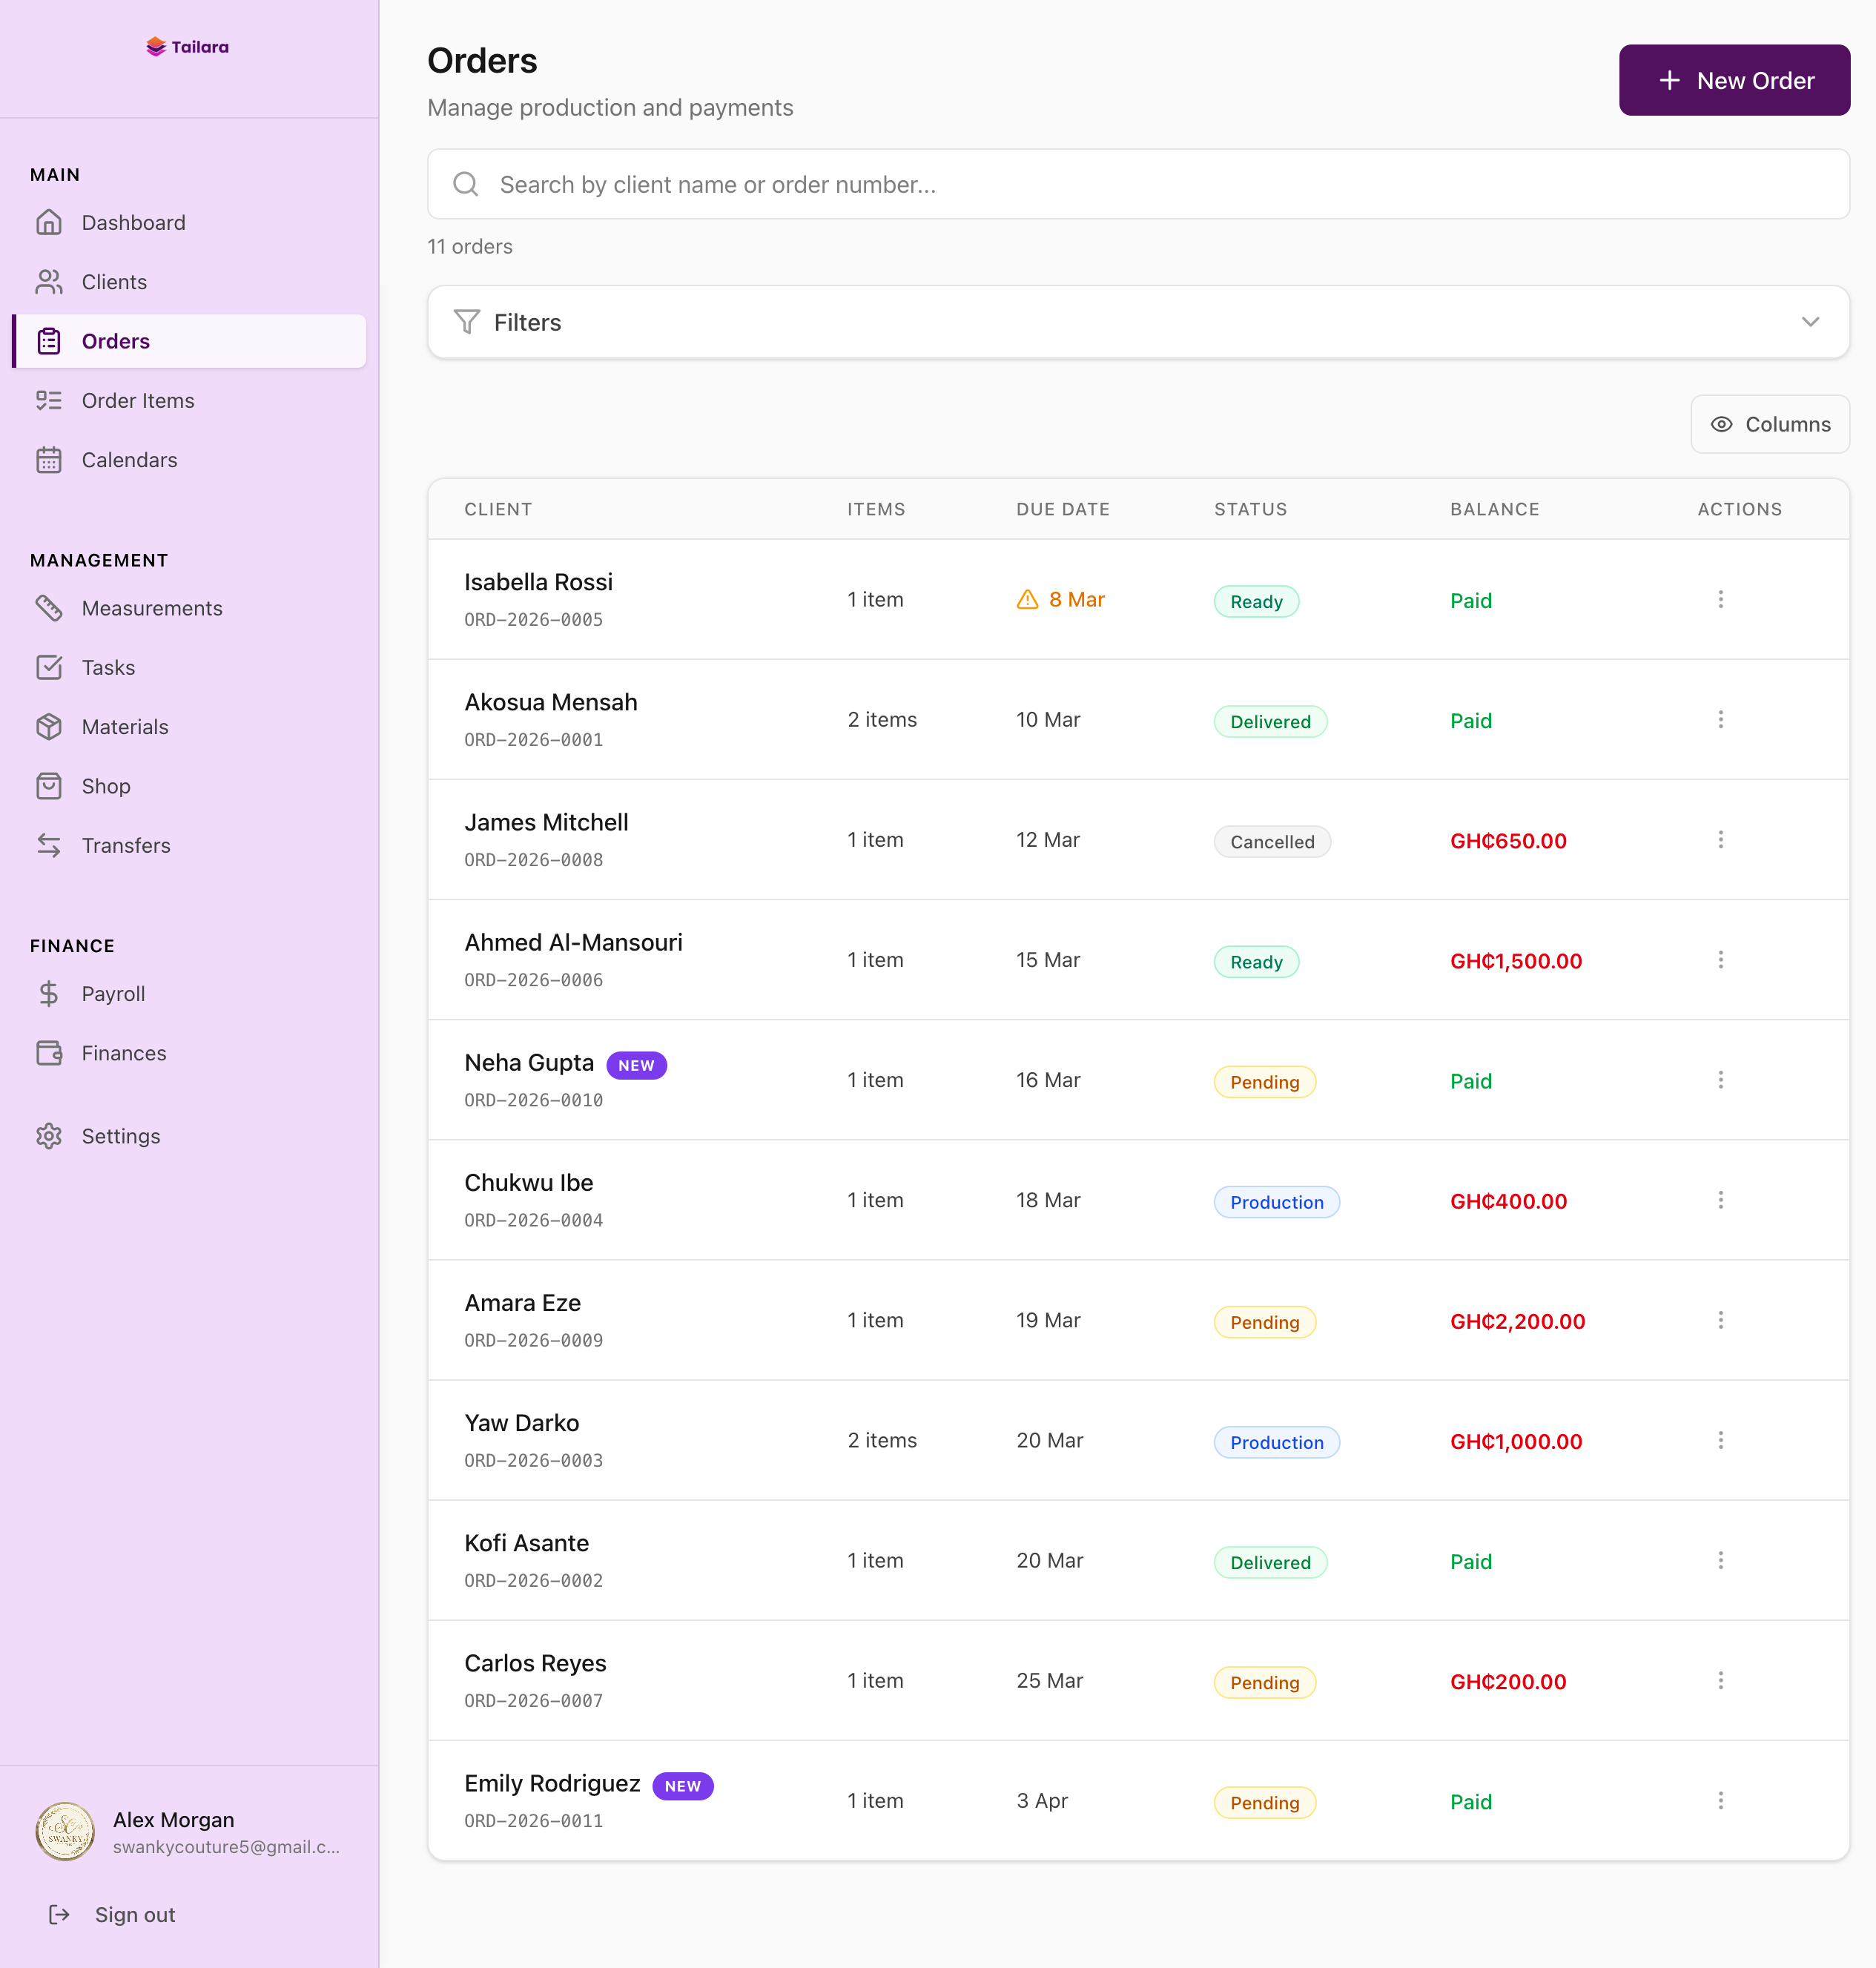
Task: Open the actions menu for Yaw Darko
Action: click(1720, 1440)
